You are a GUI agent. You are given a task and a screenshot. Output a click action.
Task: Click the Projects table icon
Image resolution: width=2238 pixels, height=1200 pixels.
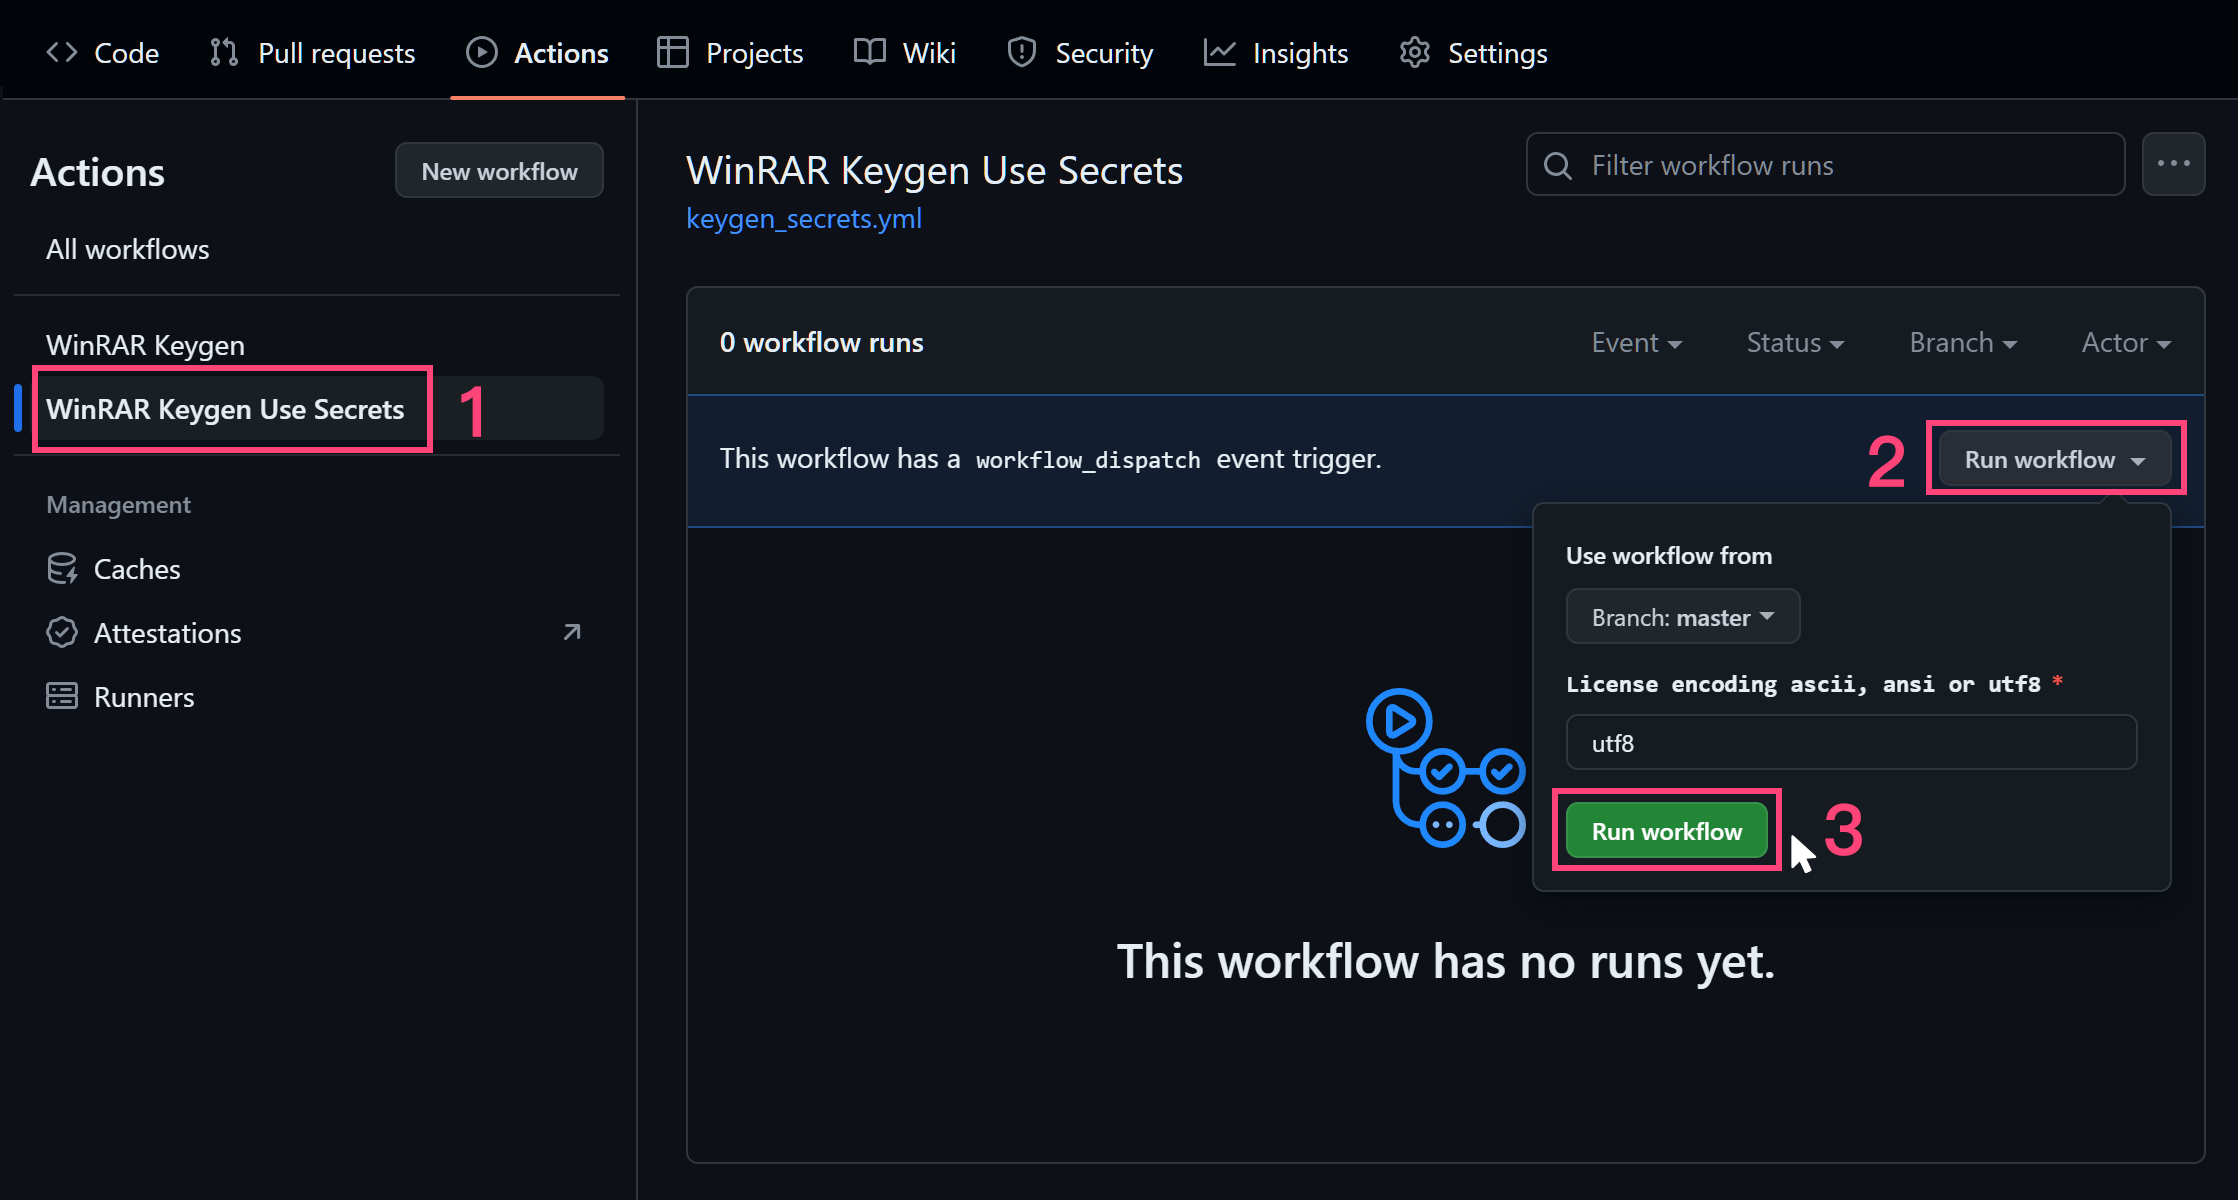tap(672, 52)
